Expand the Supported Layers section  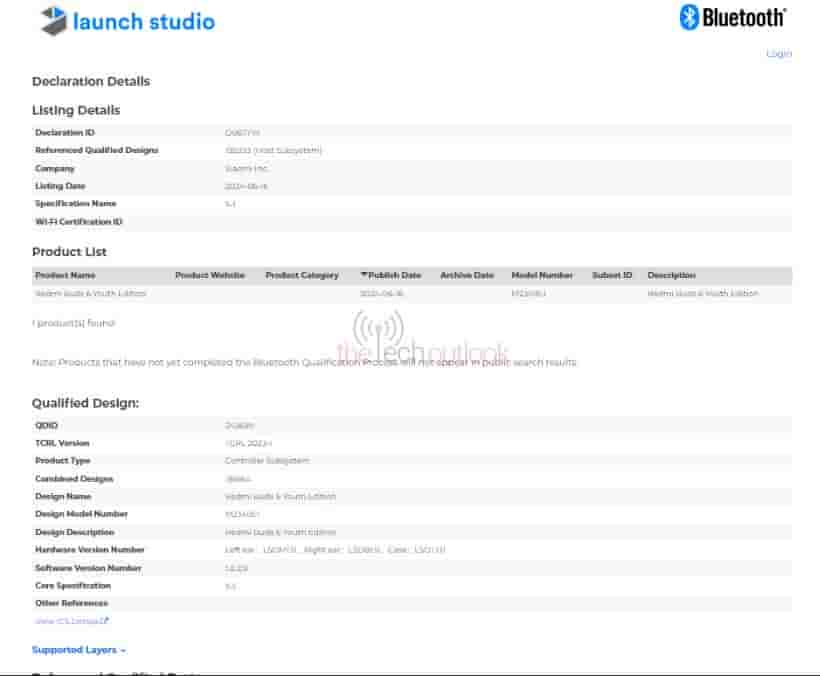pyautogui.click(x=78, y=650)
